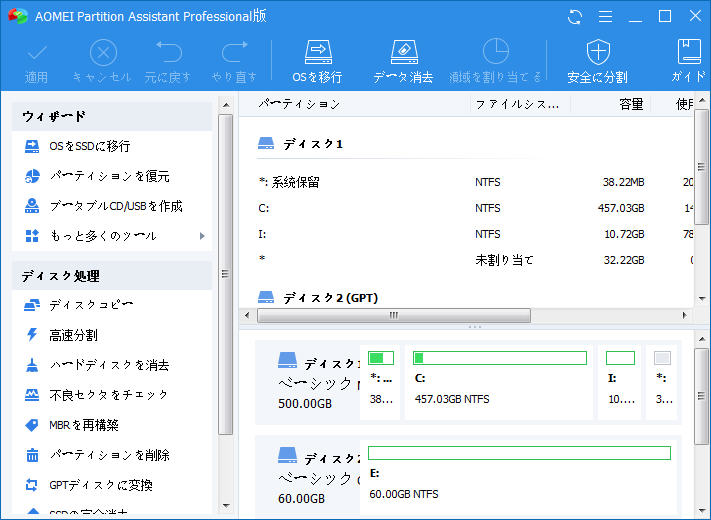
Task: Click the ディスク1 disk icon in list
Action: tap(266, 144)
